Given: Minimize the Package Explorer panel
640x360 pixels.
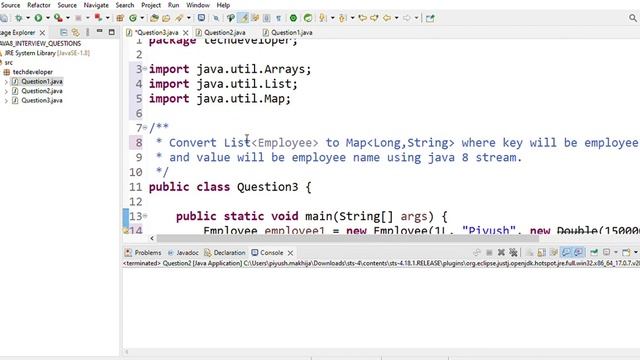Looking at the screenshot, I should pos(100,32).
